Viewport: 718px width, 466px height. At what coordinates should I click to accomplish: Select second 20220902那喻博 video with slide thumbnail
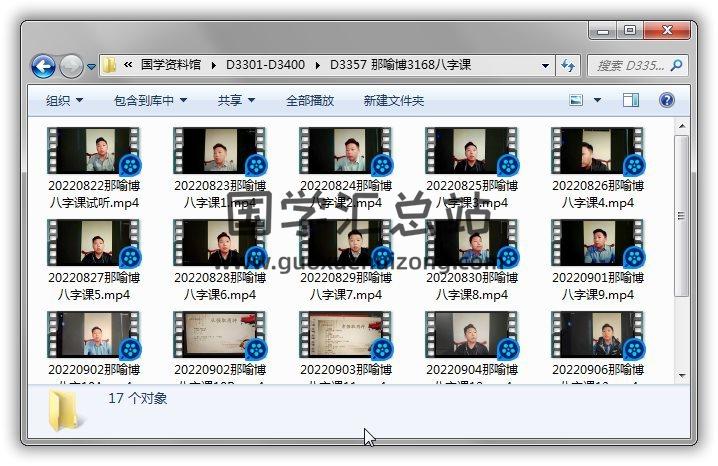click(x=220, y=335)
